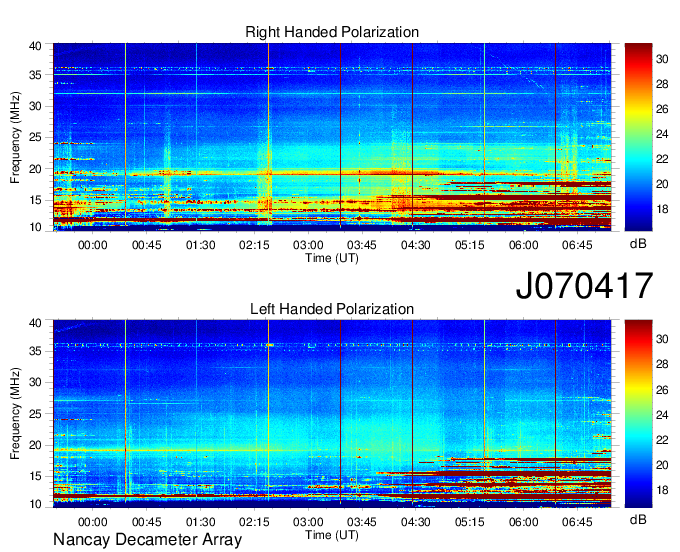Screen dimensions: 680x552
Task: Click 35 MHz tick on Right Handed frequency axis
Action: point(35,75)
